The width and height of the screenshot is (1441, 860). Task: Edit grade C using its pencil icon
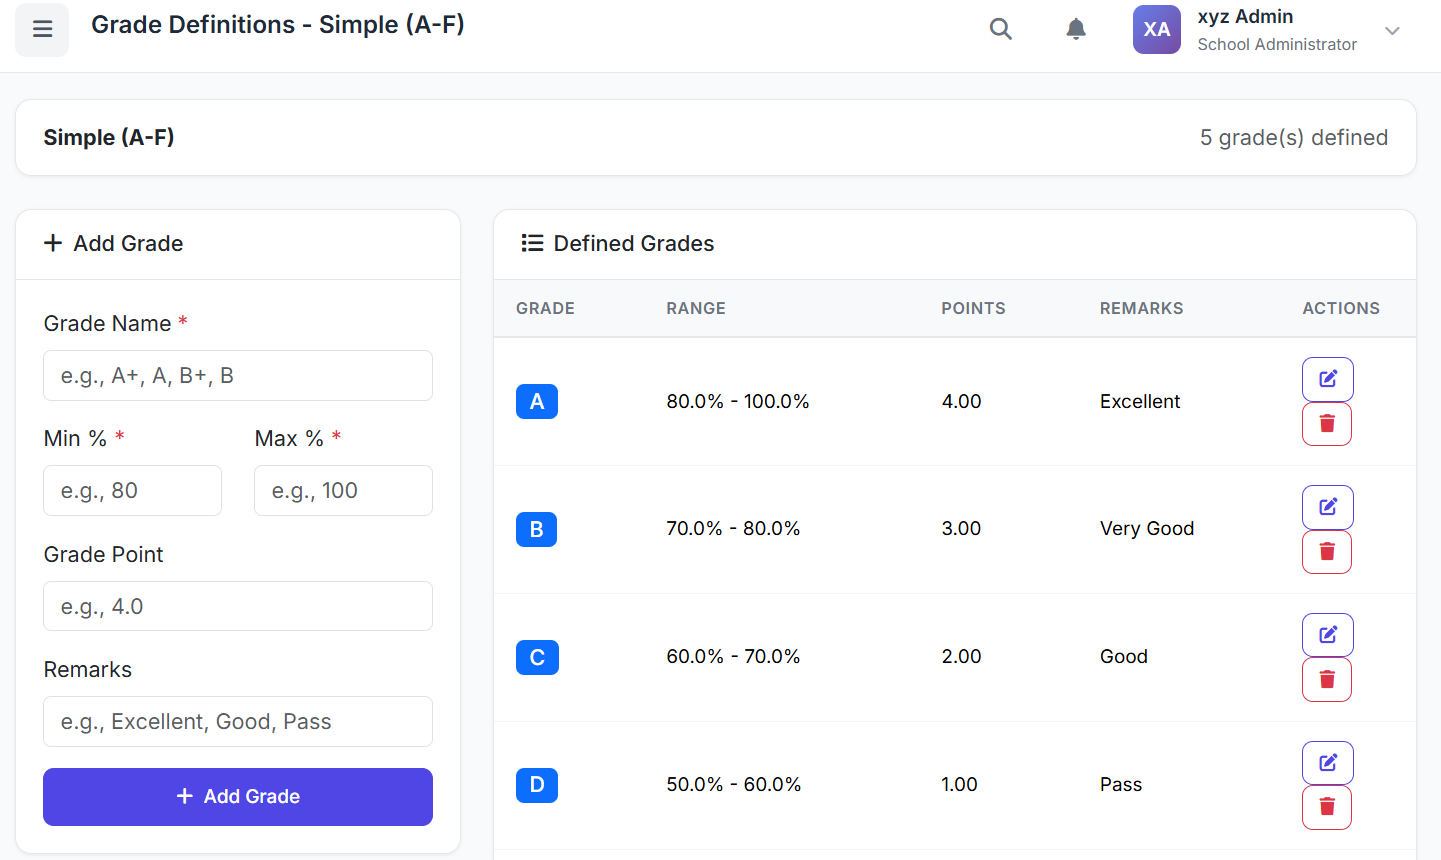coord(1327,634)
